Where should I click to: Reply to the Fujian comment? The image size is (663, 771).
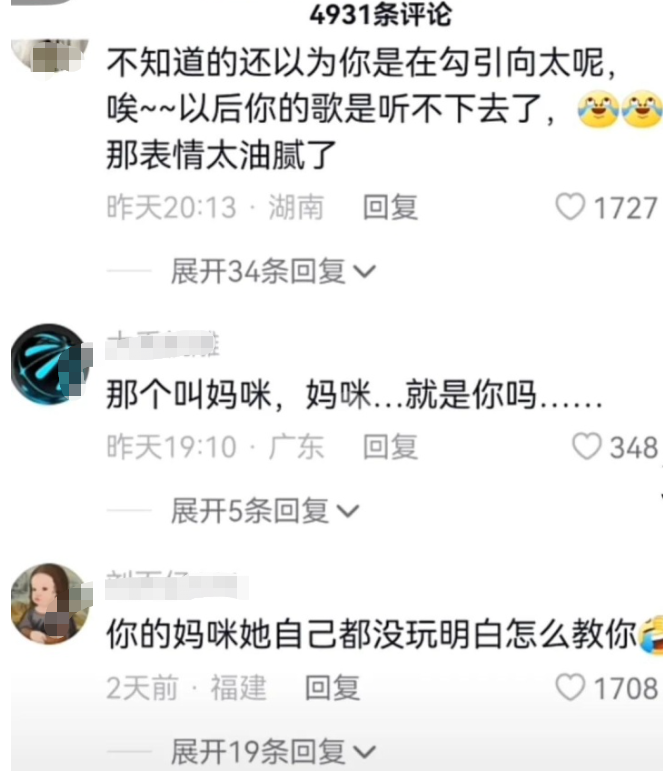[x=332, y=687]
